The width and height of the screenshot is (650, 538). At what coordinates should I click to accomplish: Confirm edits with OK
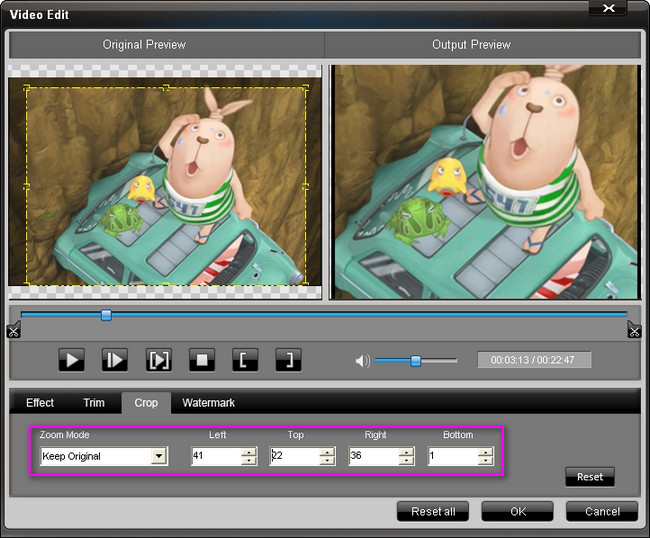(517, 511)
